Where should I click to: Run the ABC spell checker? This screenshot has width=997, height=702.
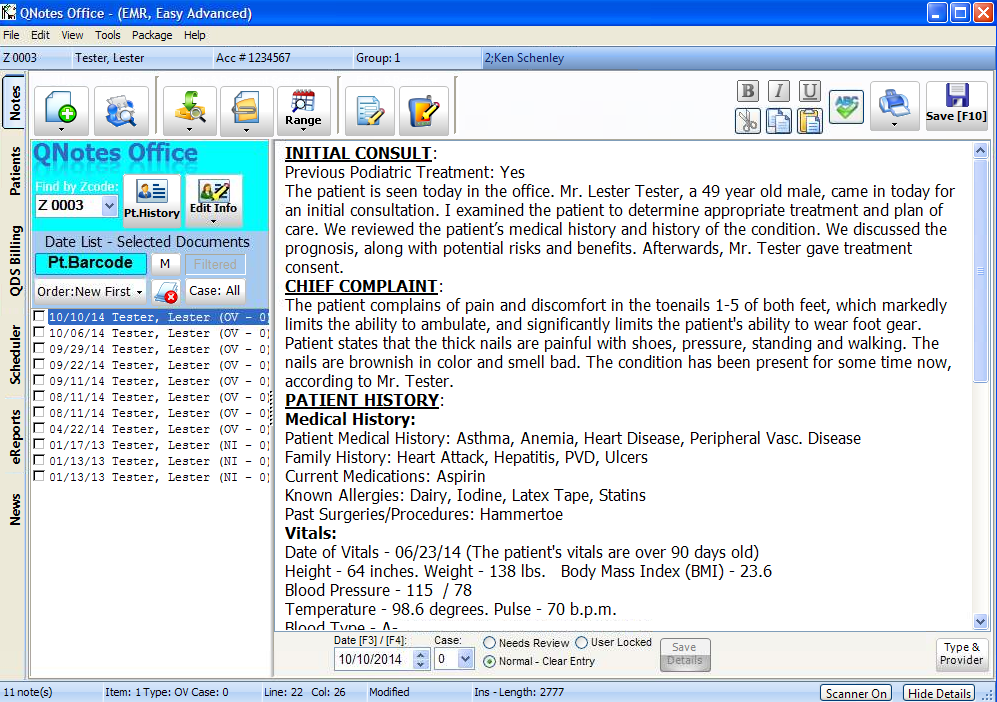[846, 107]
